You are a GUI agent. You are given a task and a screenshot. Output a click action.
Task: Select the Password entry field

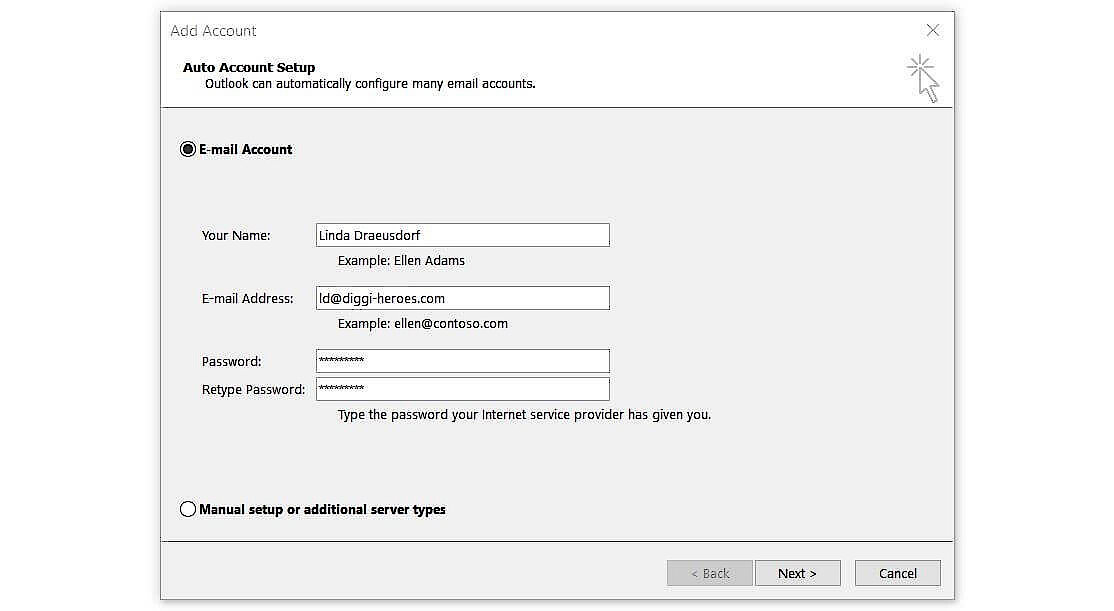[462, 360]
